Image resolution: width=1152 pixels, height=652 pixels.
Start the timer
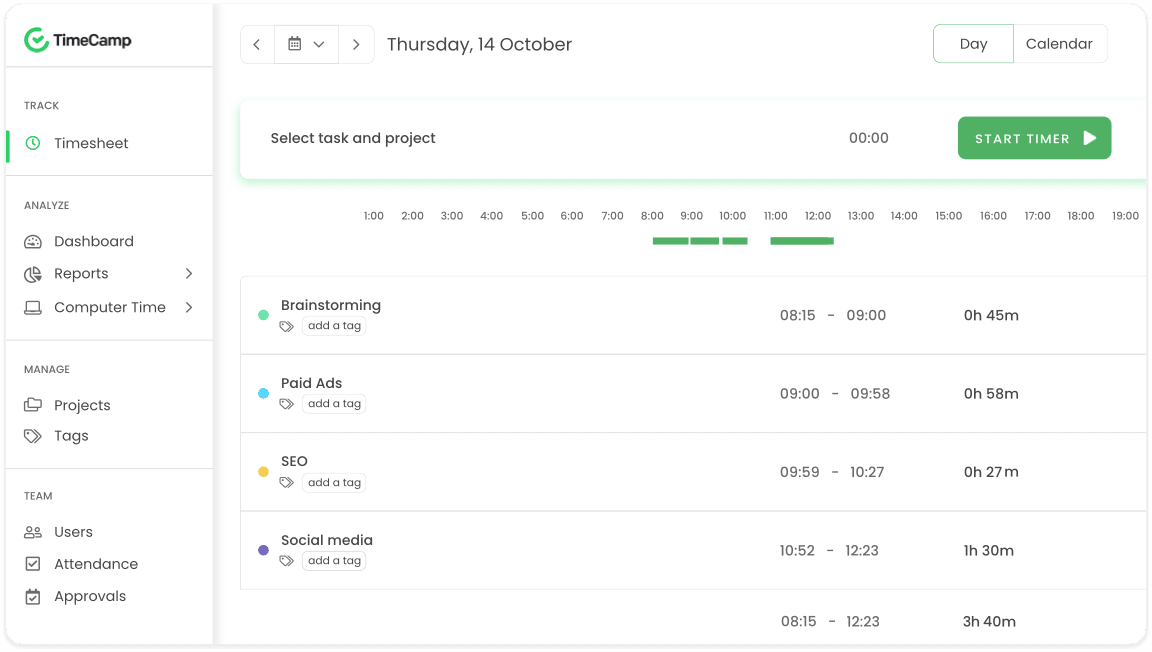tap(1034, 138)
